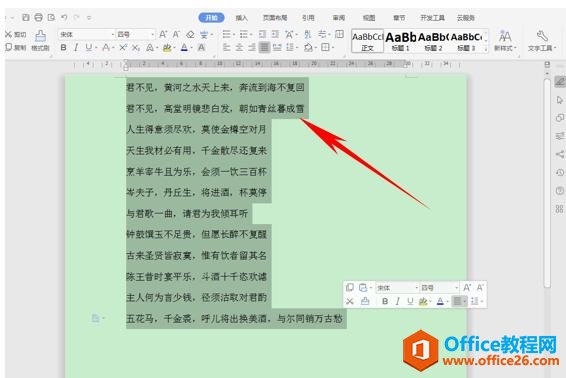
Task: Clear formatting with the eraser icon
Action: pos(190,34)
